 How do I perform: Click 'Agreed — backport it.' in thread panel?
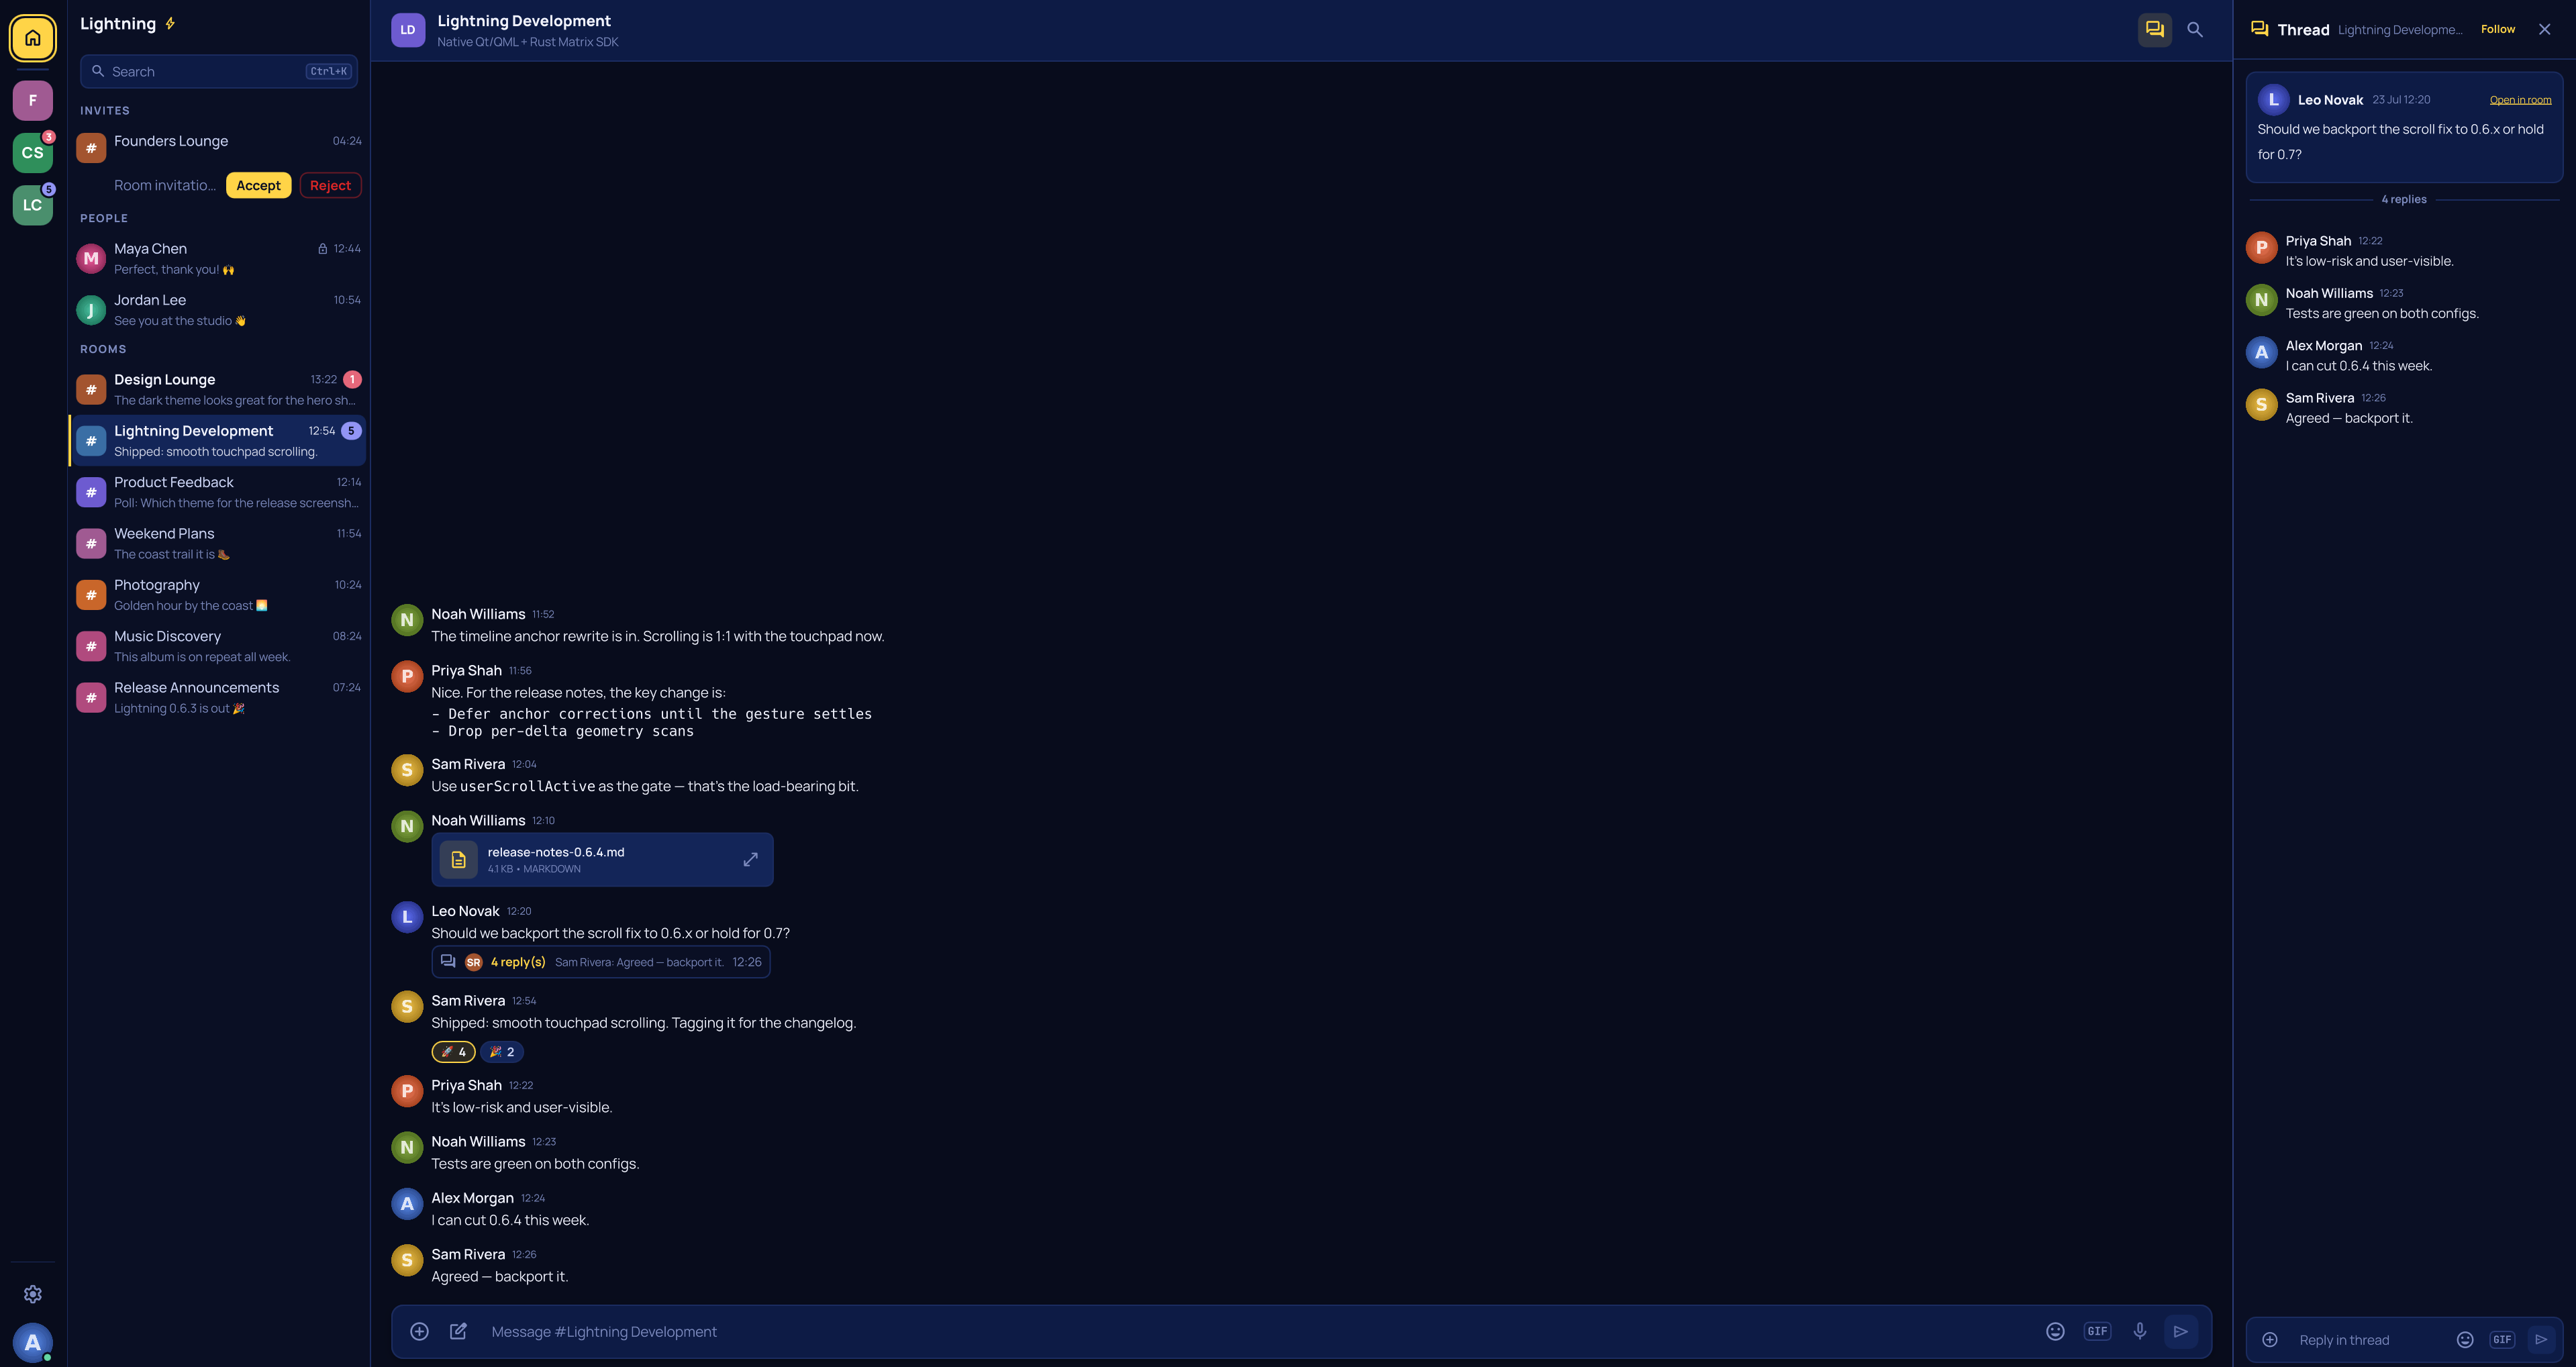click(2348, 418)
